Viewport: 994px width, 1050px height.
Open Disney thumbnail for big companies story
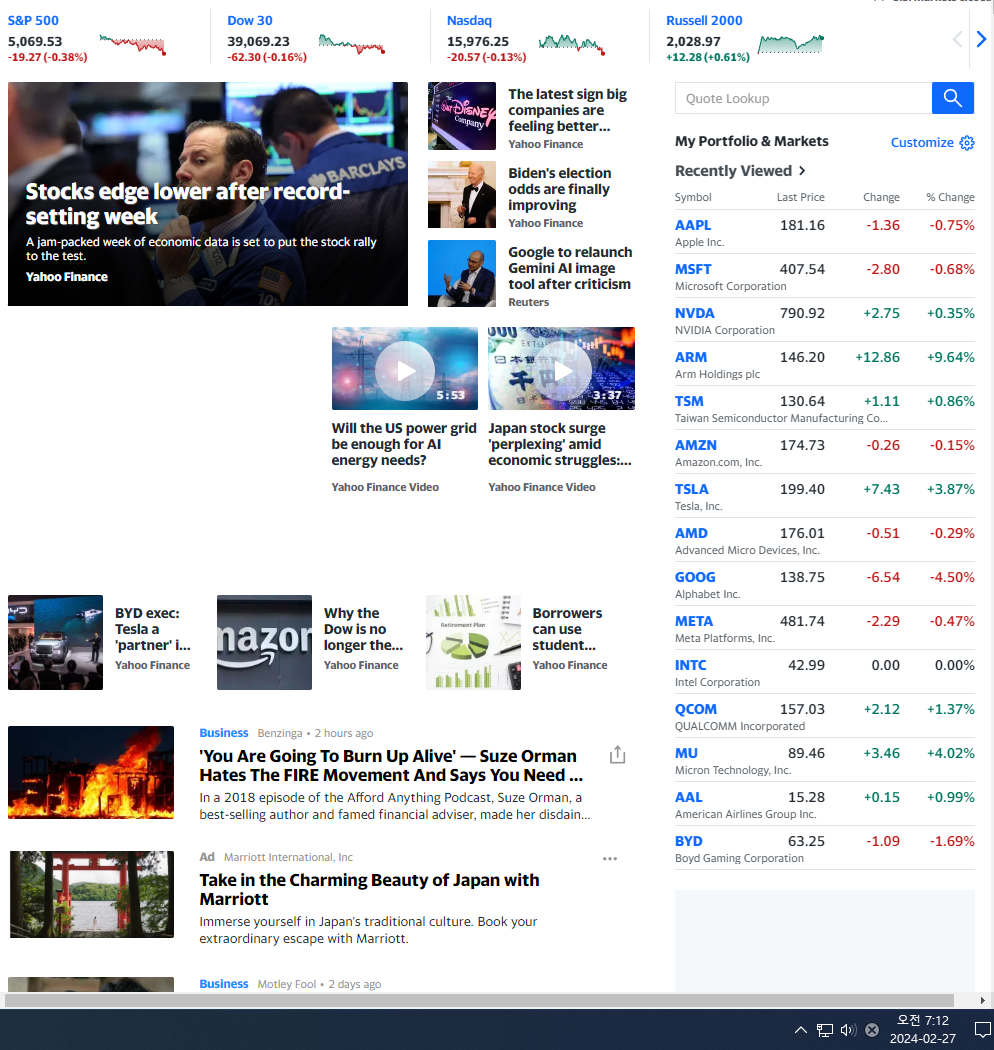point(462,116)
